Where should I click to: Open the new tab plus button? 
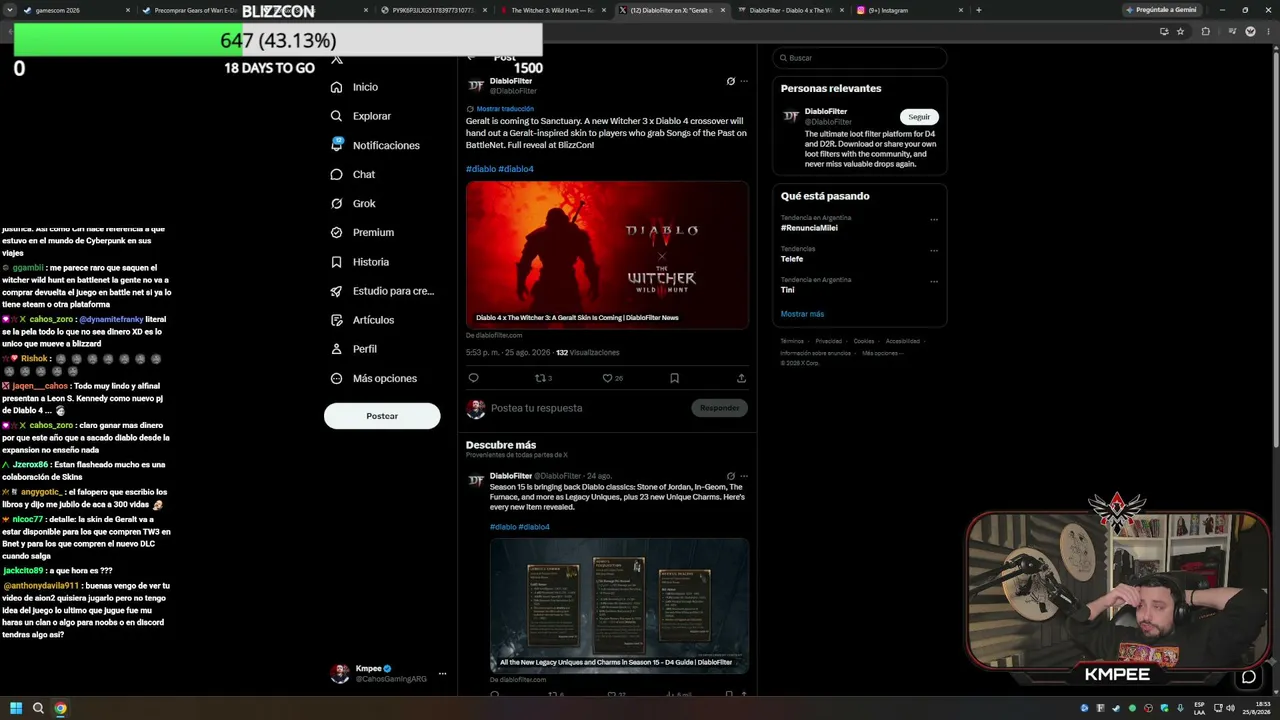click(x=978, y=10)
